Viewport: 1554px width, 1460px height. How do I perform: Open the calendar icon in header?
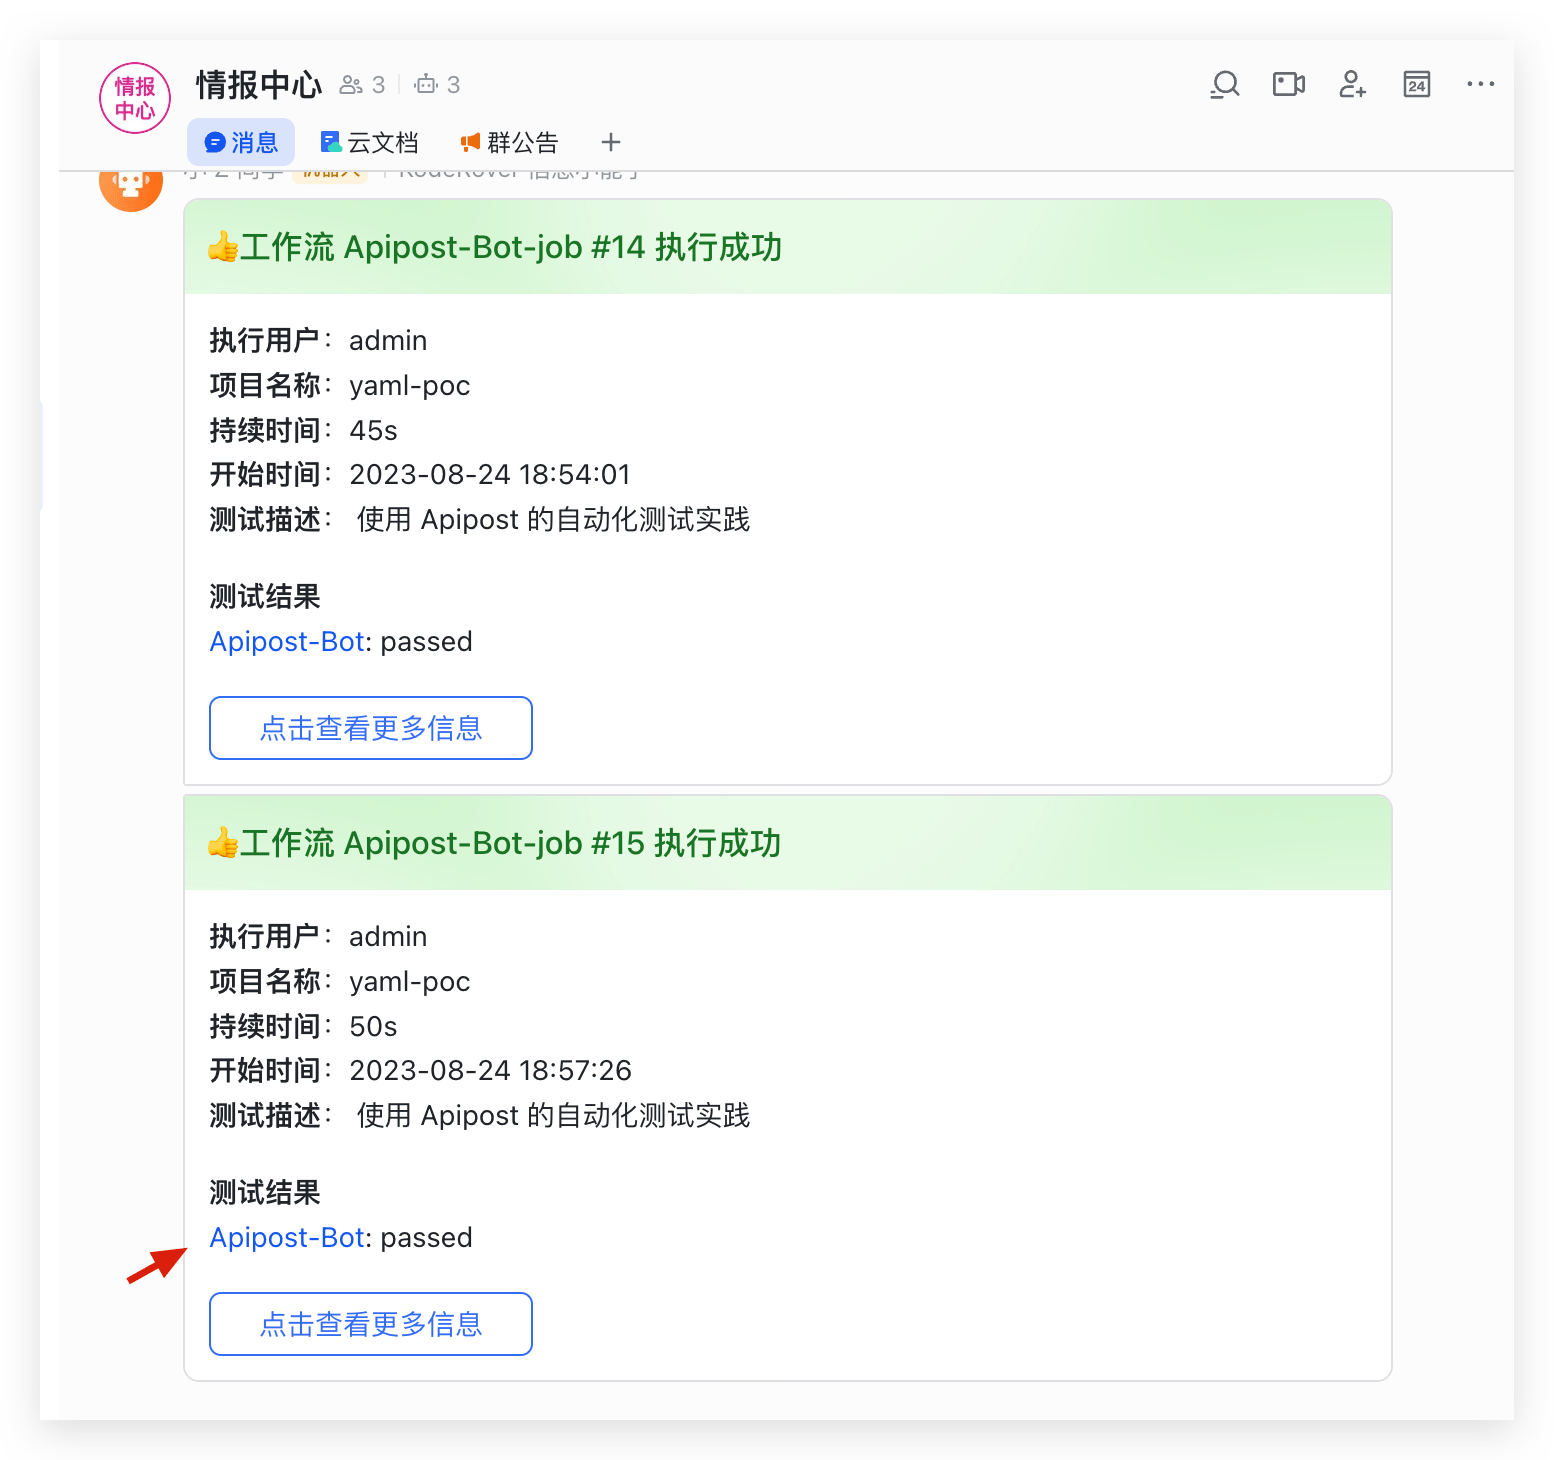coord(1416,85)
